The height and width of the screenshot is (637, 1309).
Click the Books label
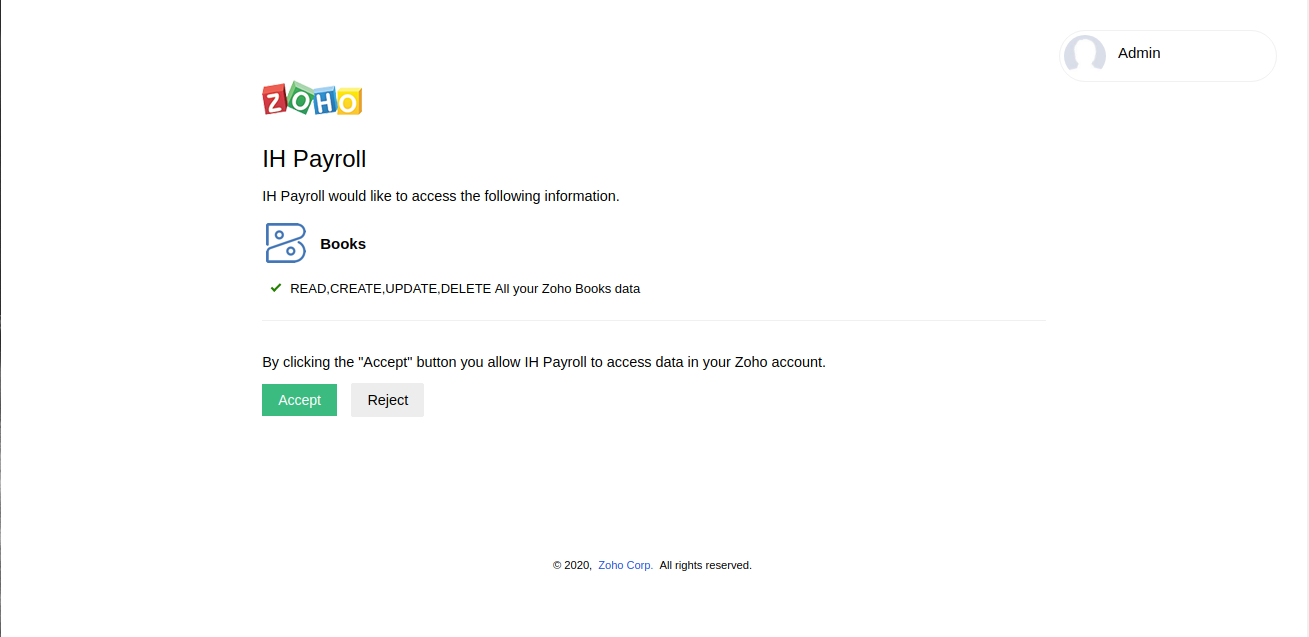coord(343,244)
